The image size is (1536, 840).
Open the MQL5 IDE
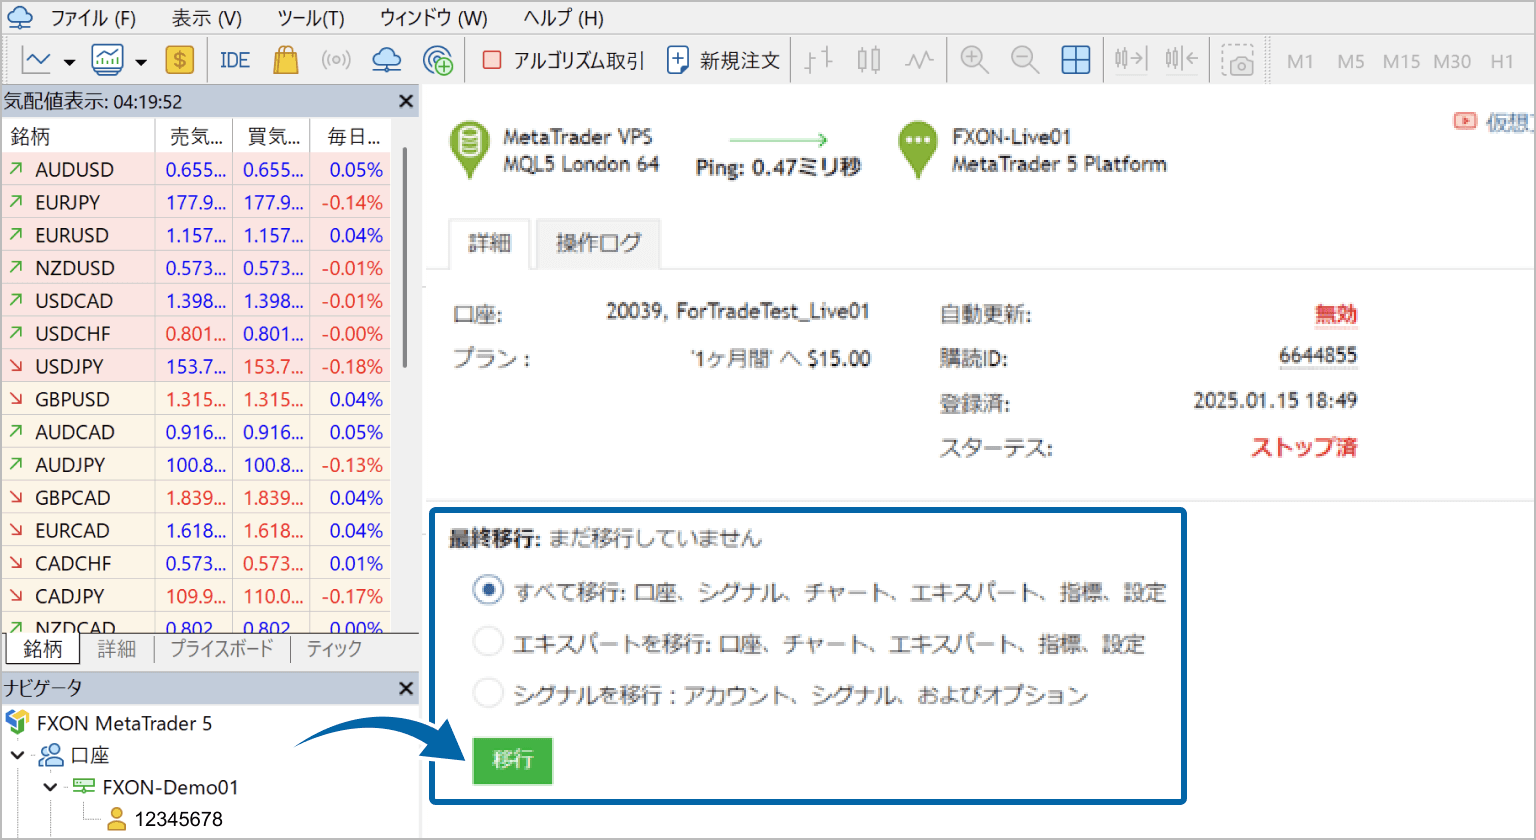coord(234,60)
